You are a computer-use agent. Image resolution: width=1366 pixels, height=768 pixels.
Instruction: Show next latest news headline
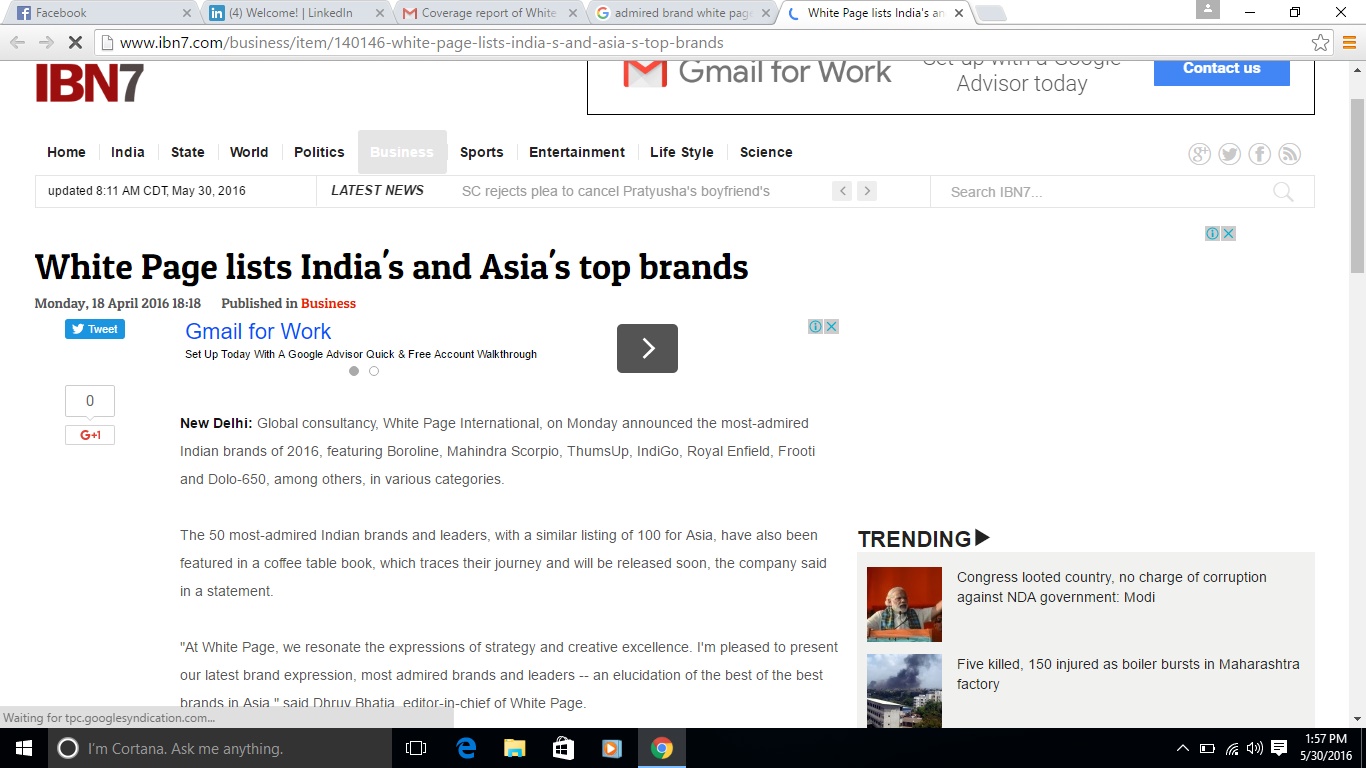pos(867,191)
